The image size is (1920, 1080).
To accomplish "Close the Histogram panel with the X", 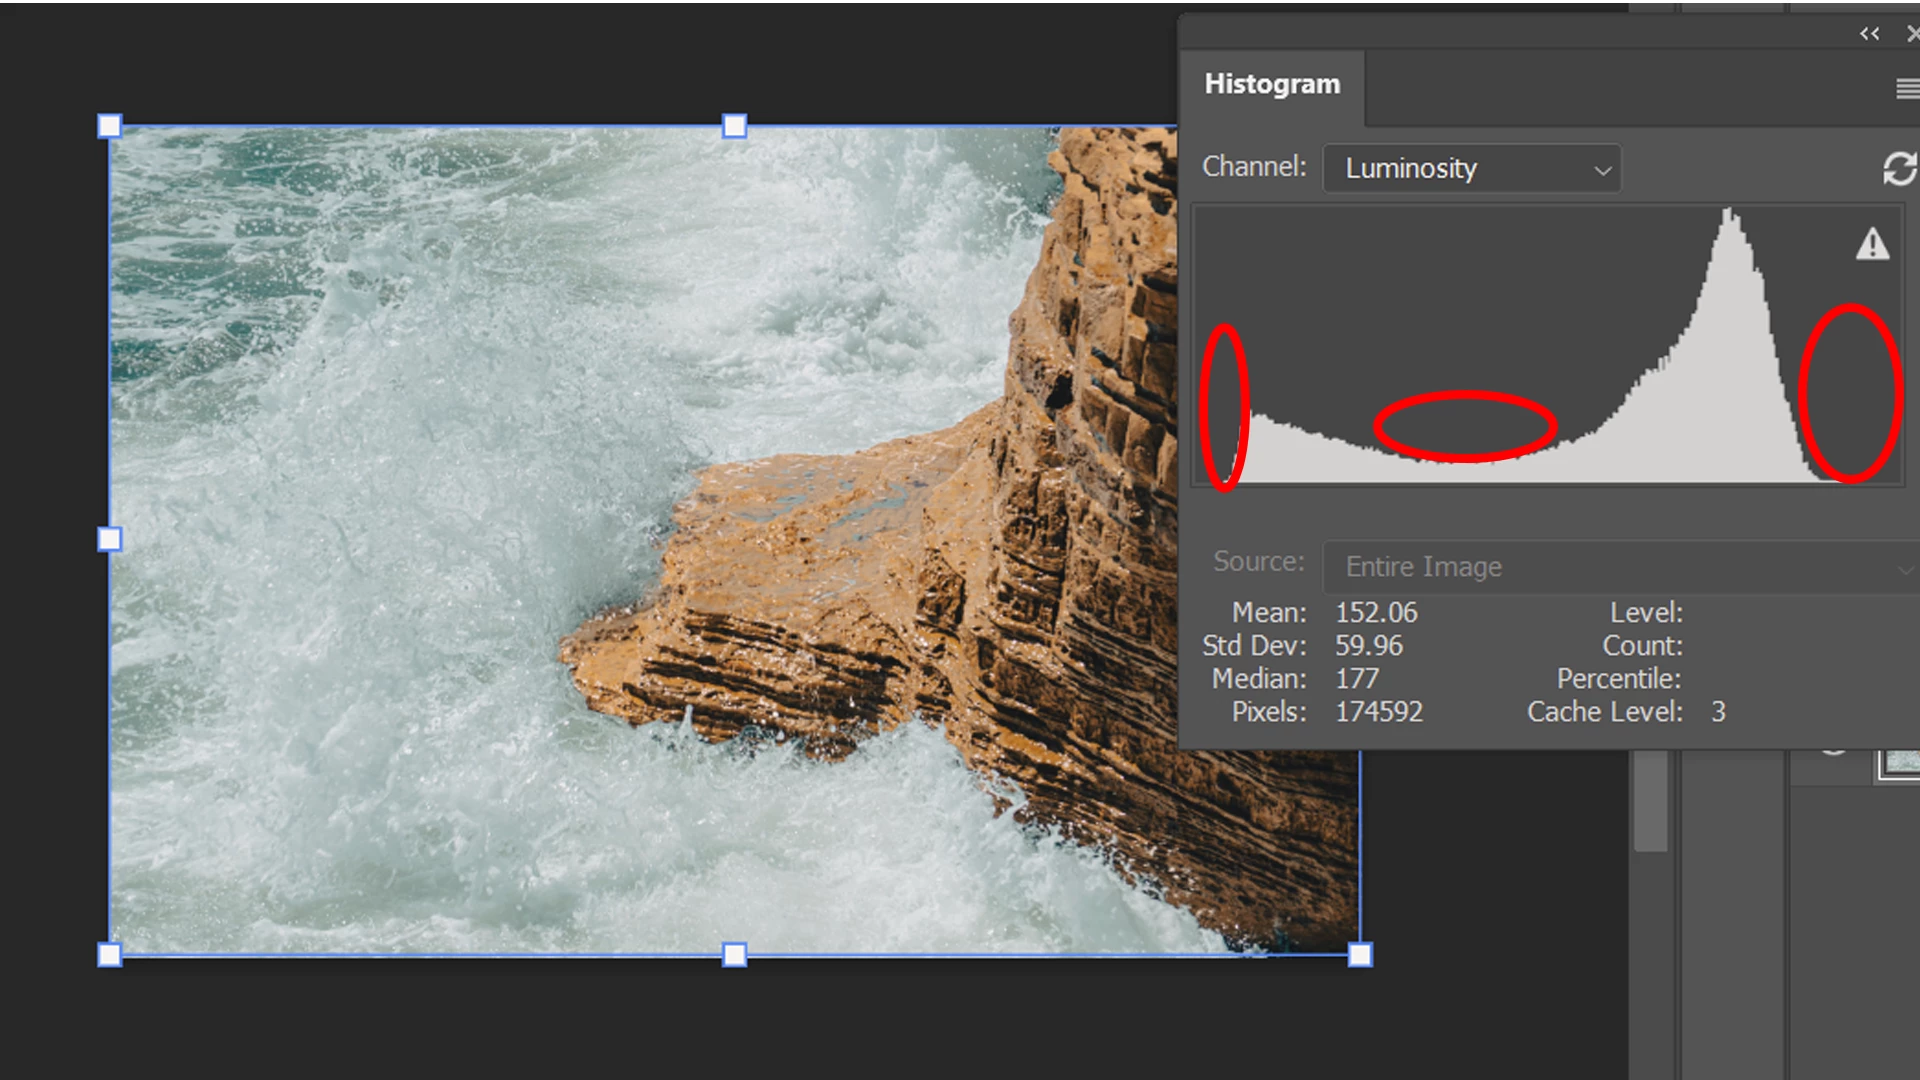I will click(1912, 34).
